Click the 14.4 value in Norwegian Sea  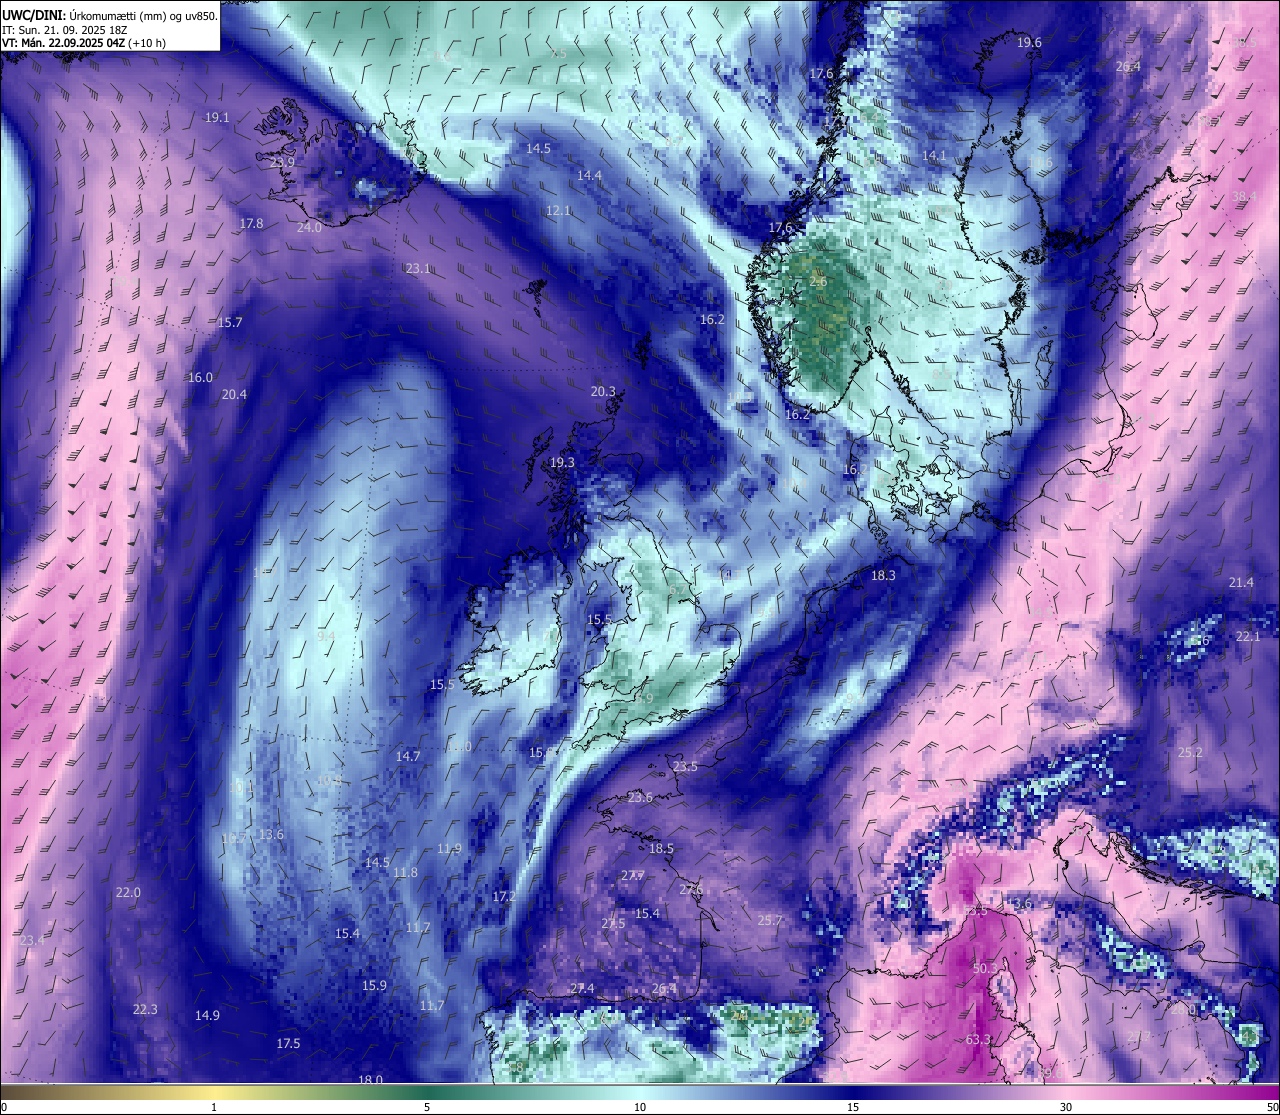coord(589,175)
